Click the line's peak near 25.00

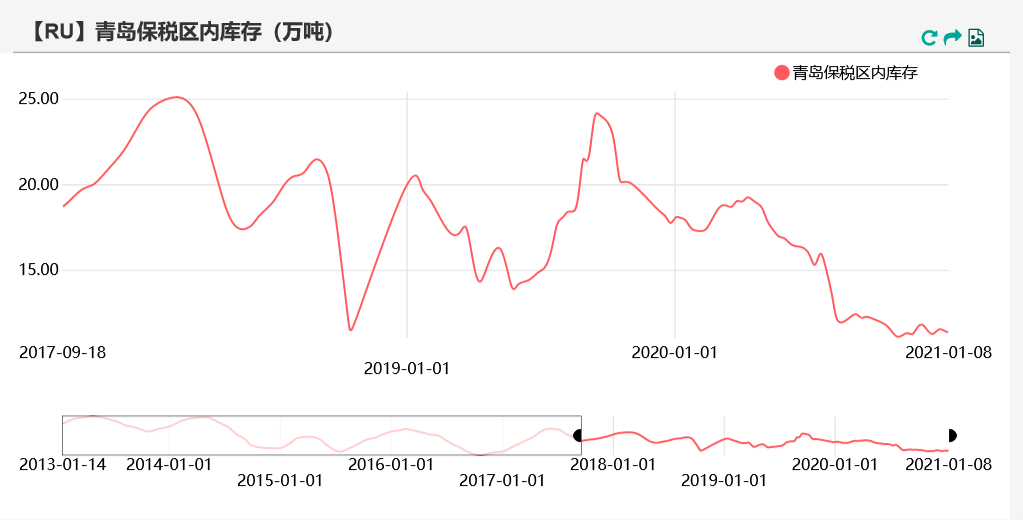tap(176, 97)
